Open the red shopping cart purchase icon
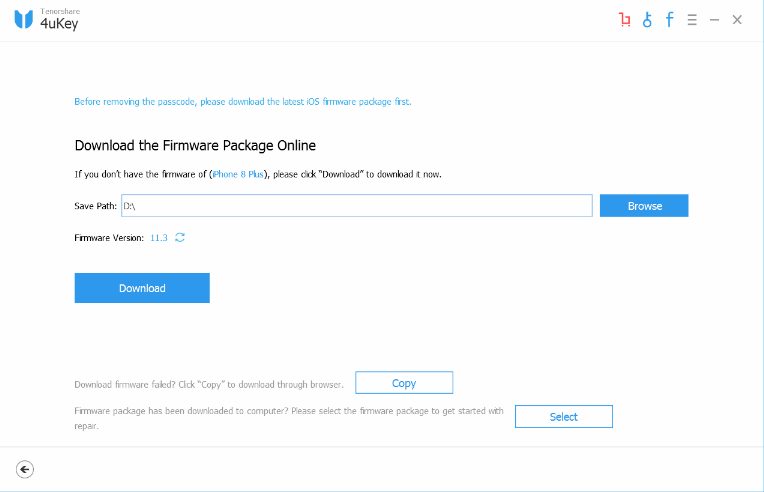The height and width of the screenshot is (492, 764). (625, 19)
